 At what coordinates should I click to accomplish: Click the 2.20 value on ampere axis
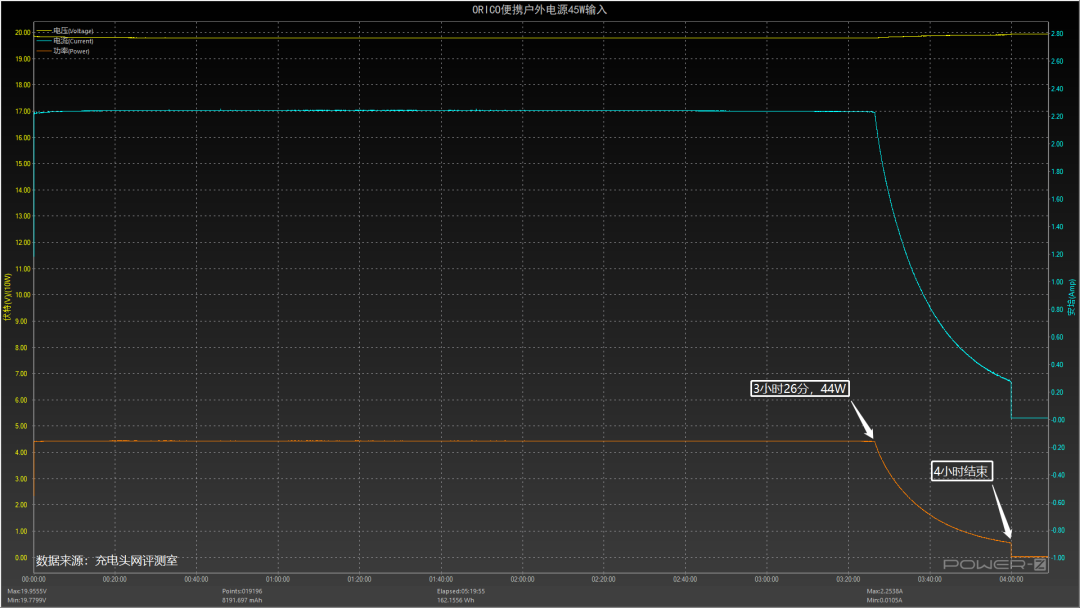pyautogui.click(x=1057, y=116)
